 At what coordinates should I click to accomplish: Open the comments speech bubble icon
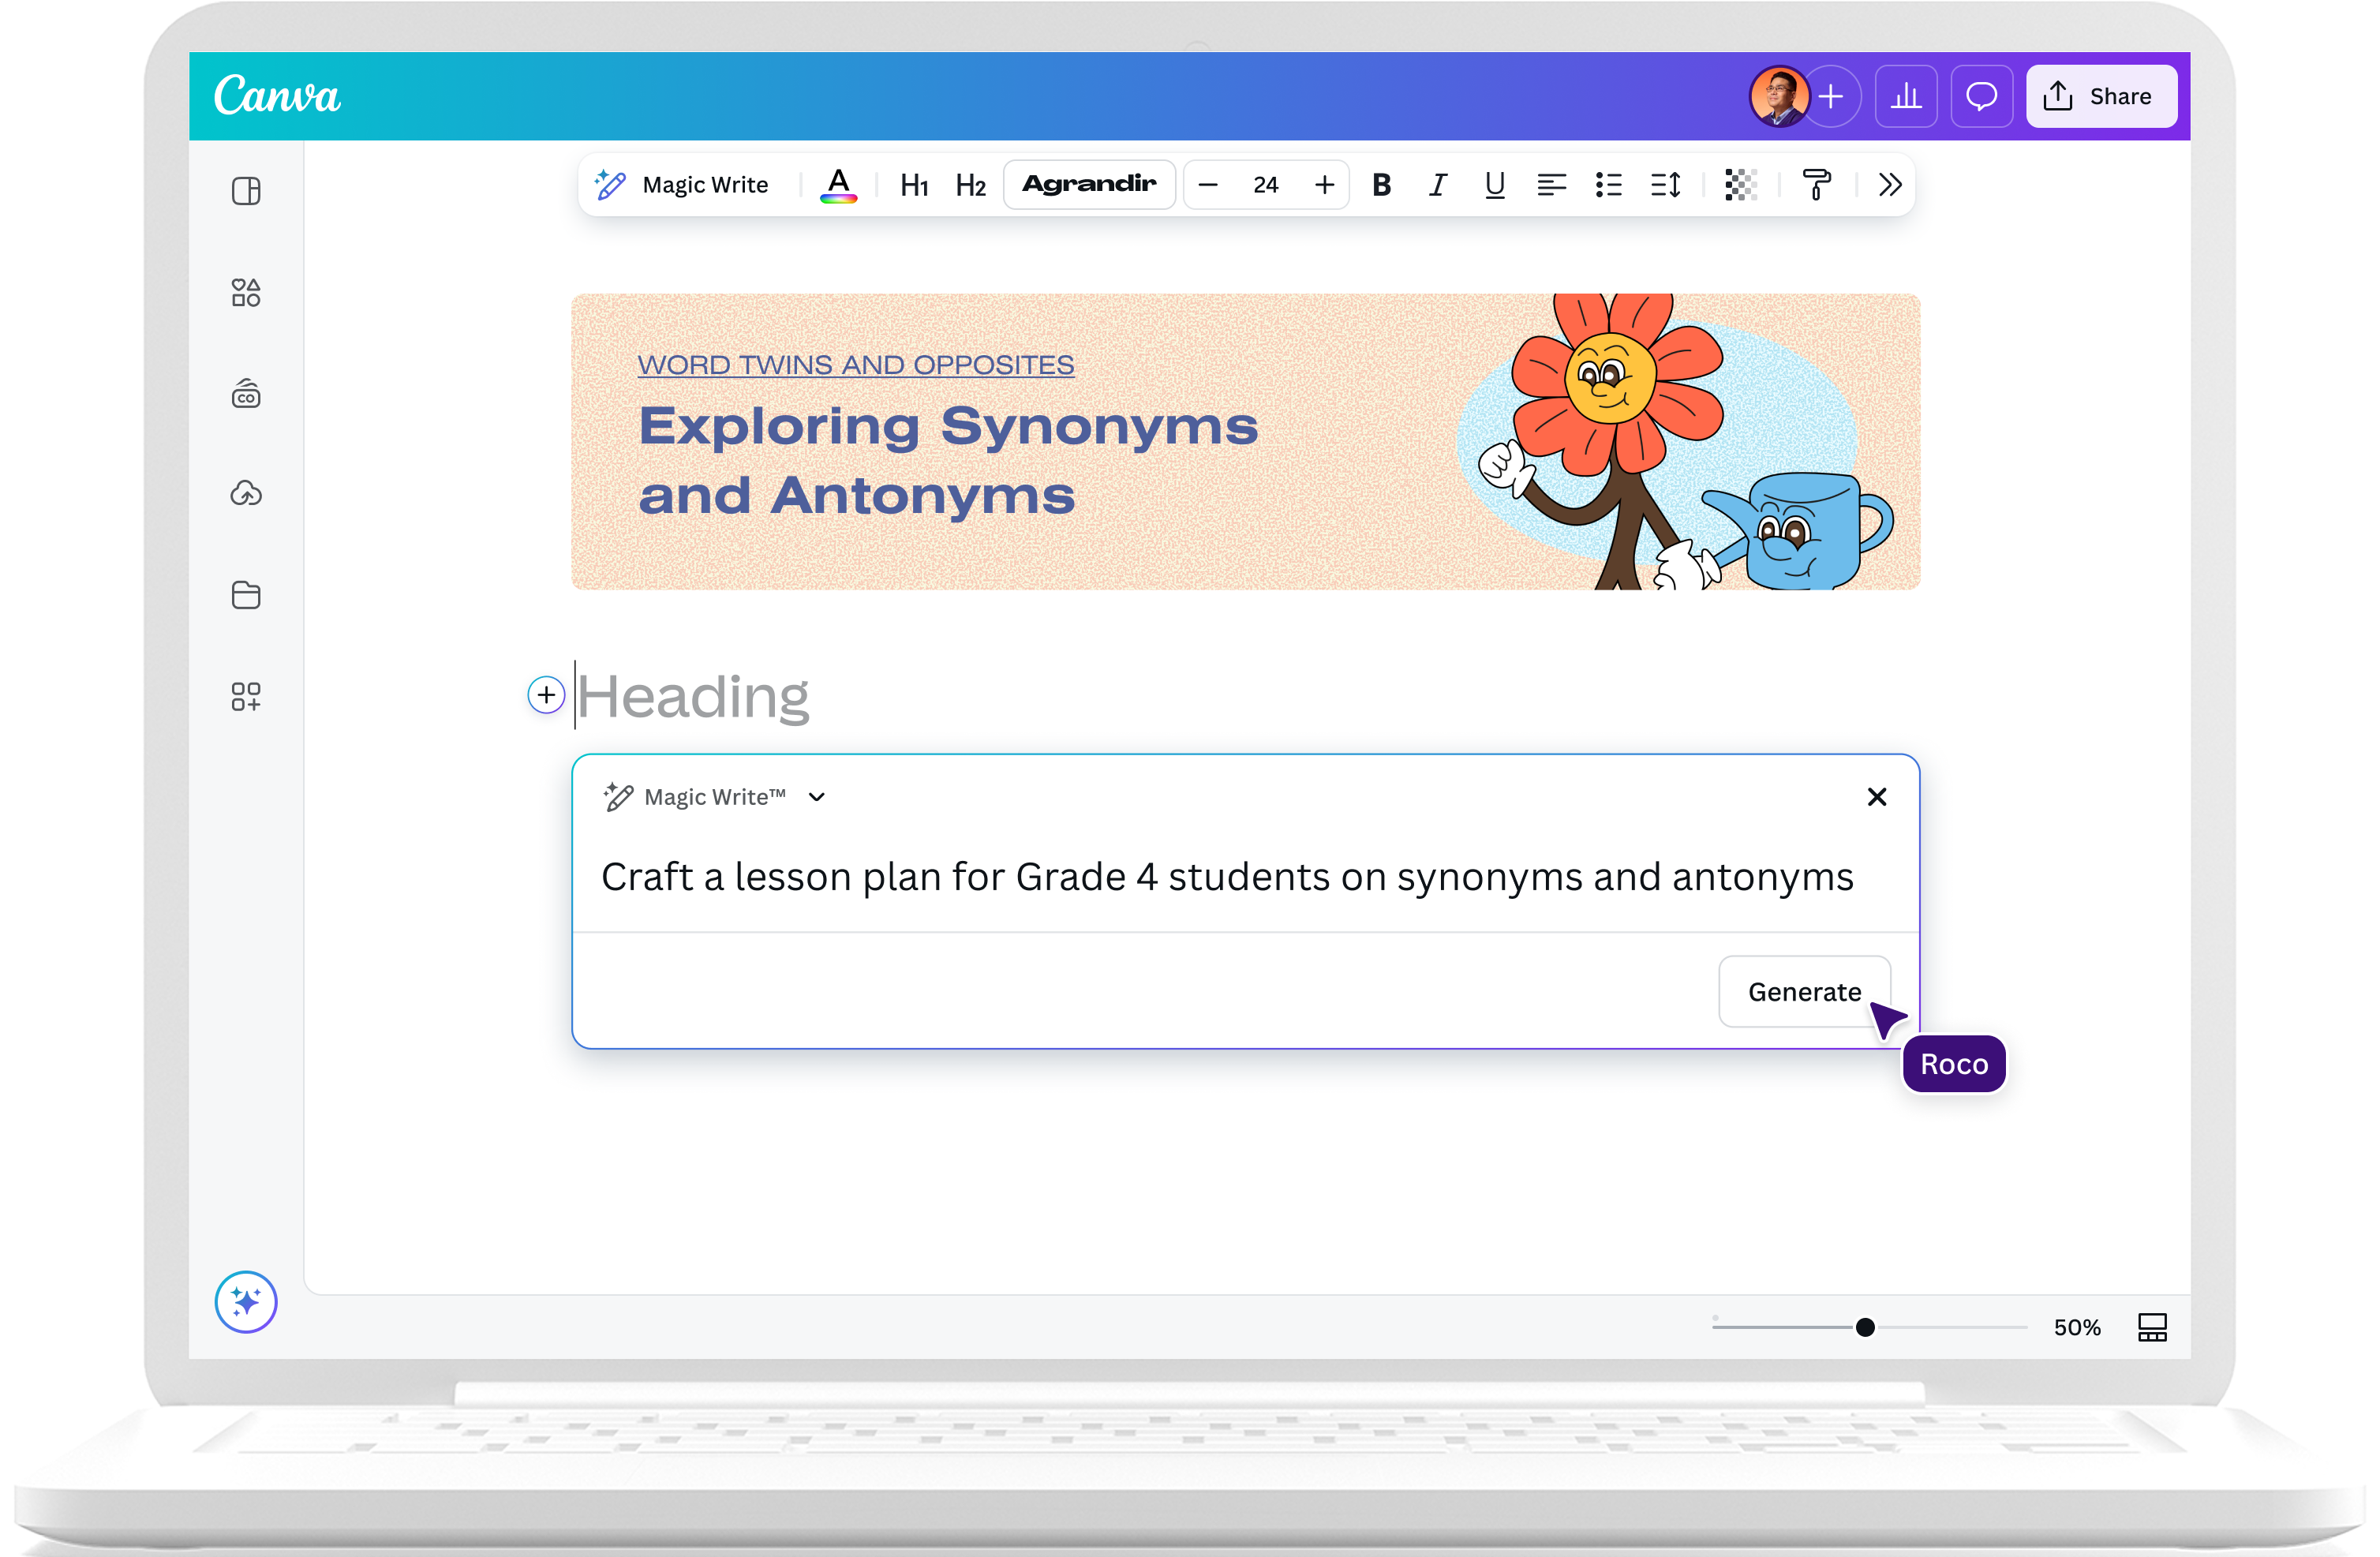(1981, 97)
